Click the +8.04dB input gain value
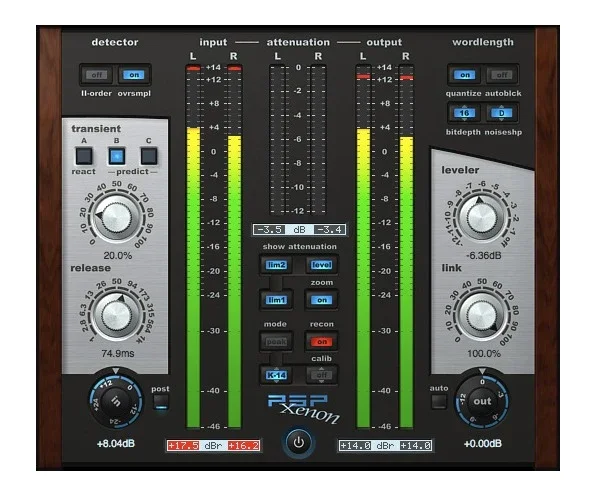This screenshot has width=597, height=497. click(x=116, y=444)
